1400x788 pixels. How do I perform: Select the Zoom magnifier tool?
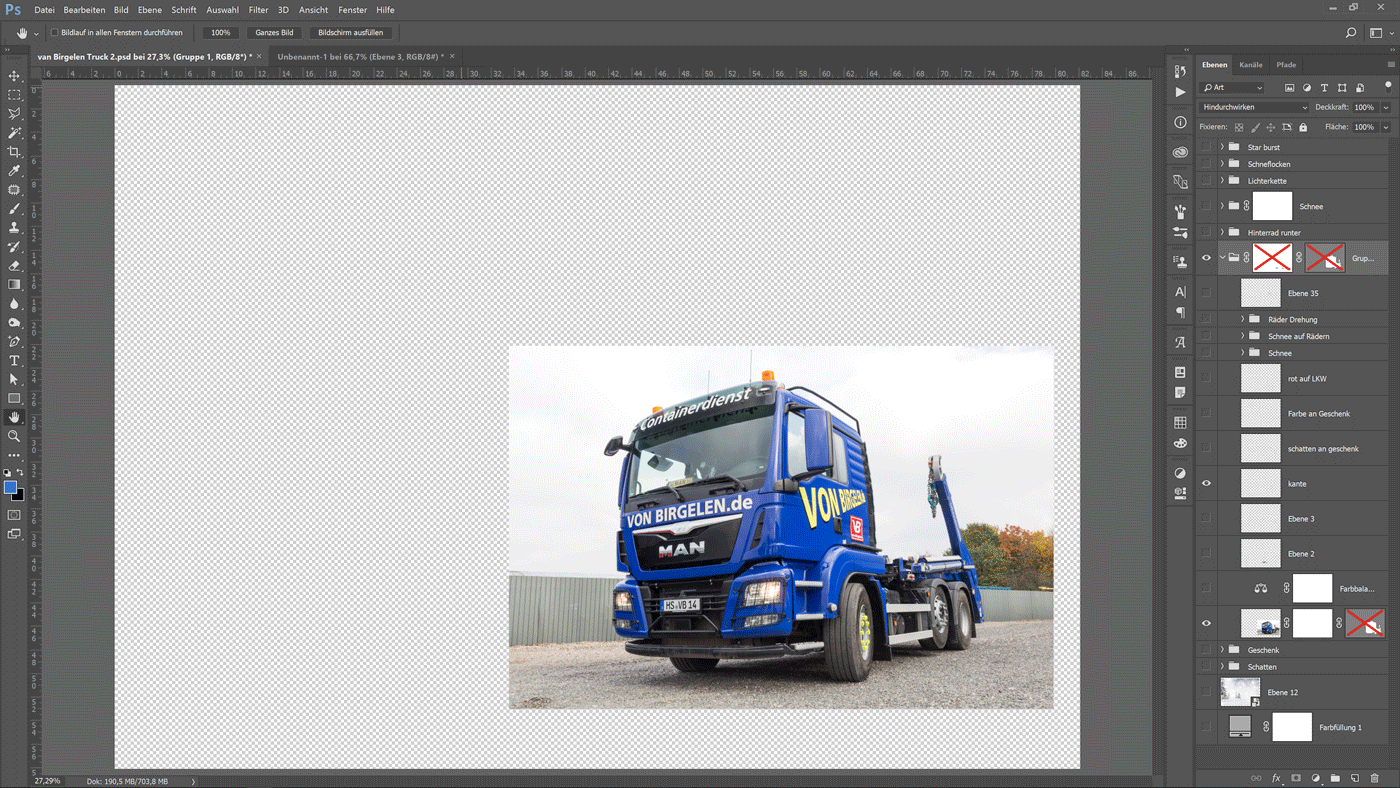(x=14, y=436)
